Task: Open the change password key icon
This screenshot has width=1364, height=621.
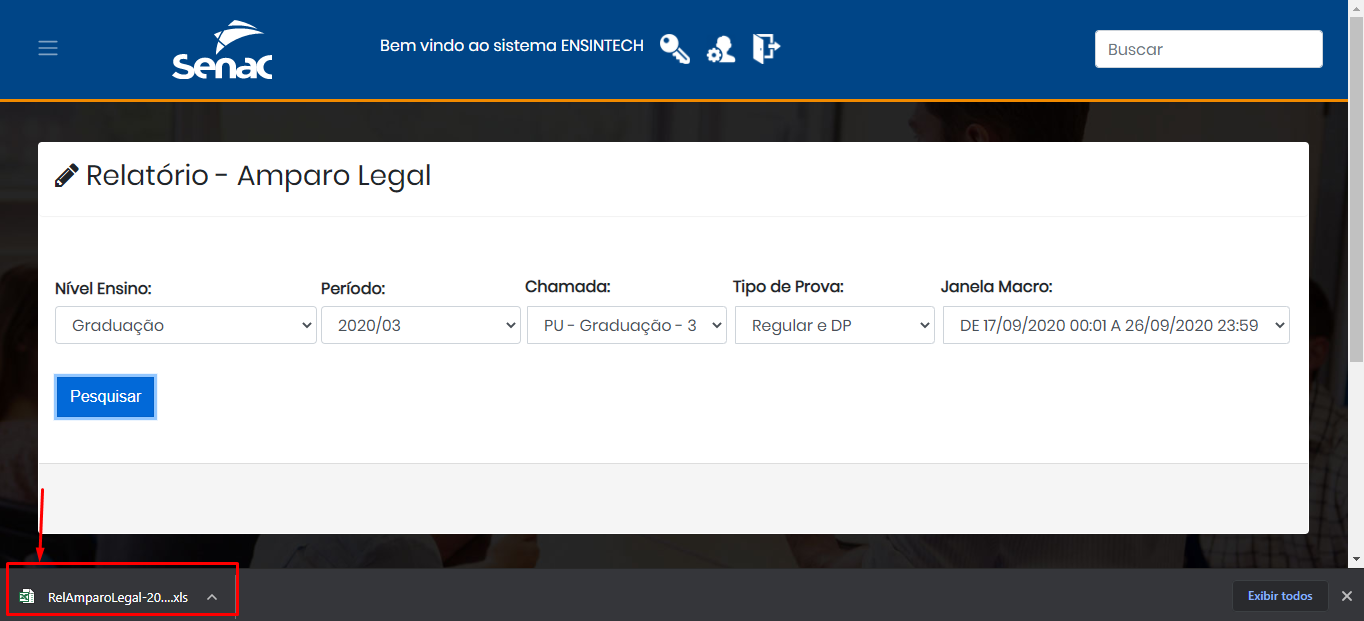Action: 675,48
